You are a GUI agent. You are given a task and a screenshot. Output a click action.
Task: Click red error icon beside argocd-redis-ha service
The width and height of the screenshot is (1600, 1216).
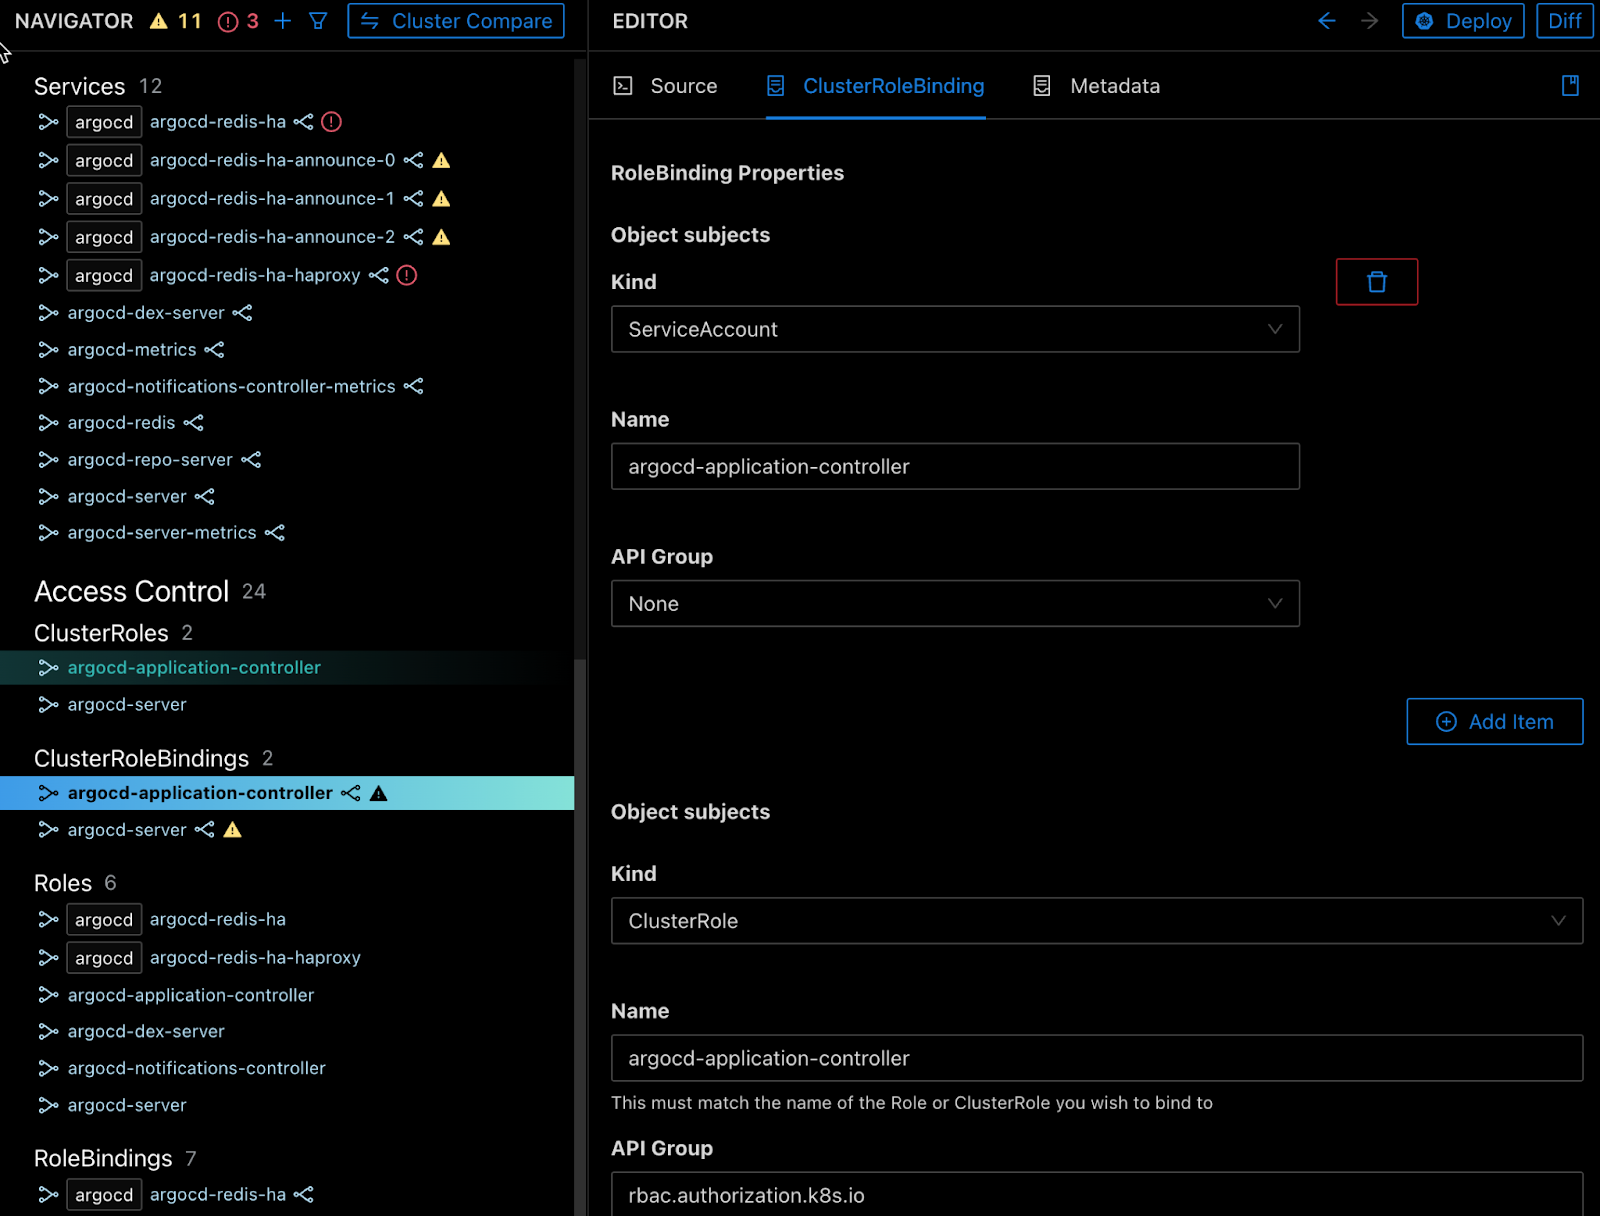[x=332, y=122]
